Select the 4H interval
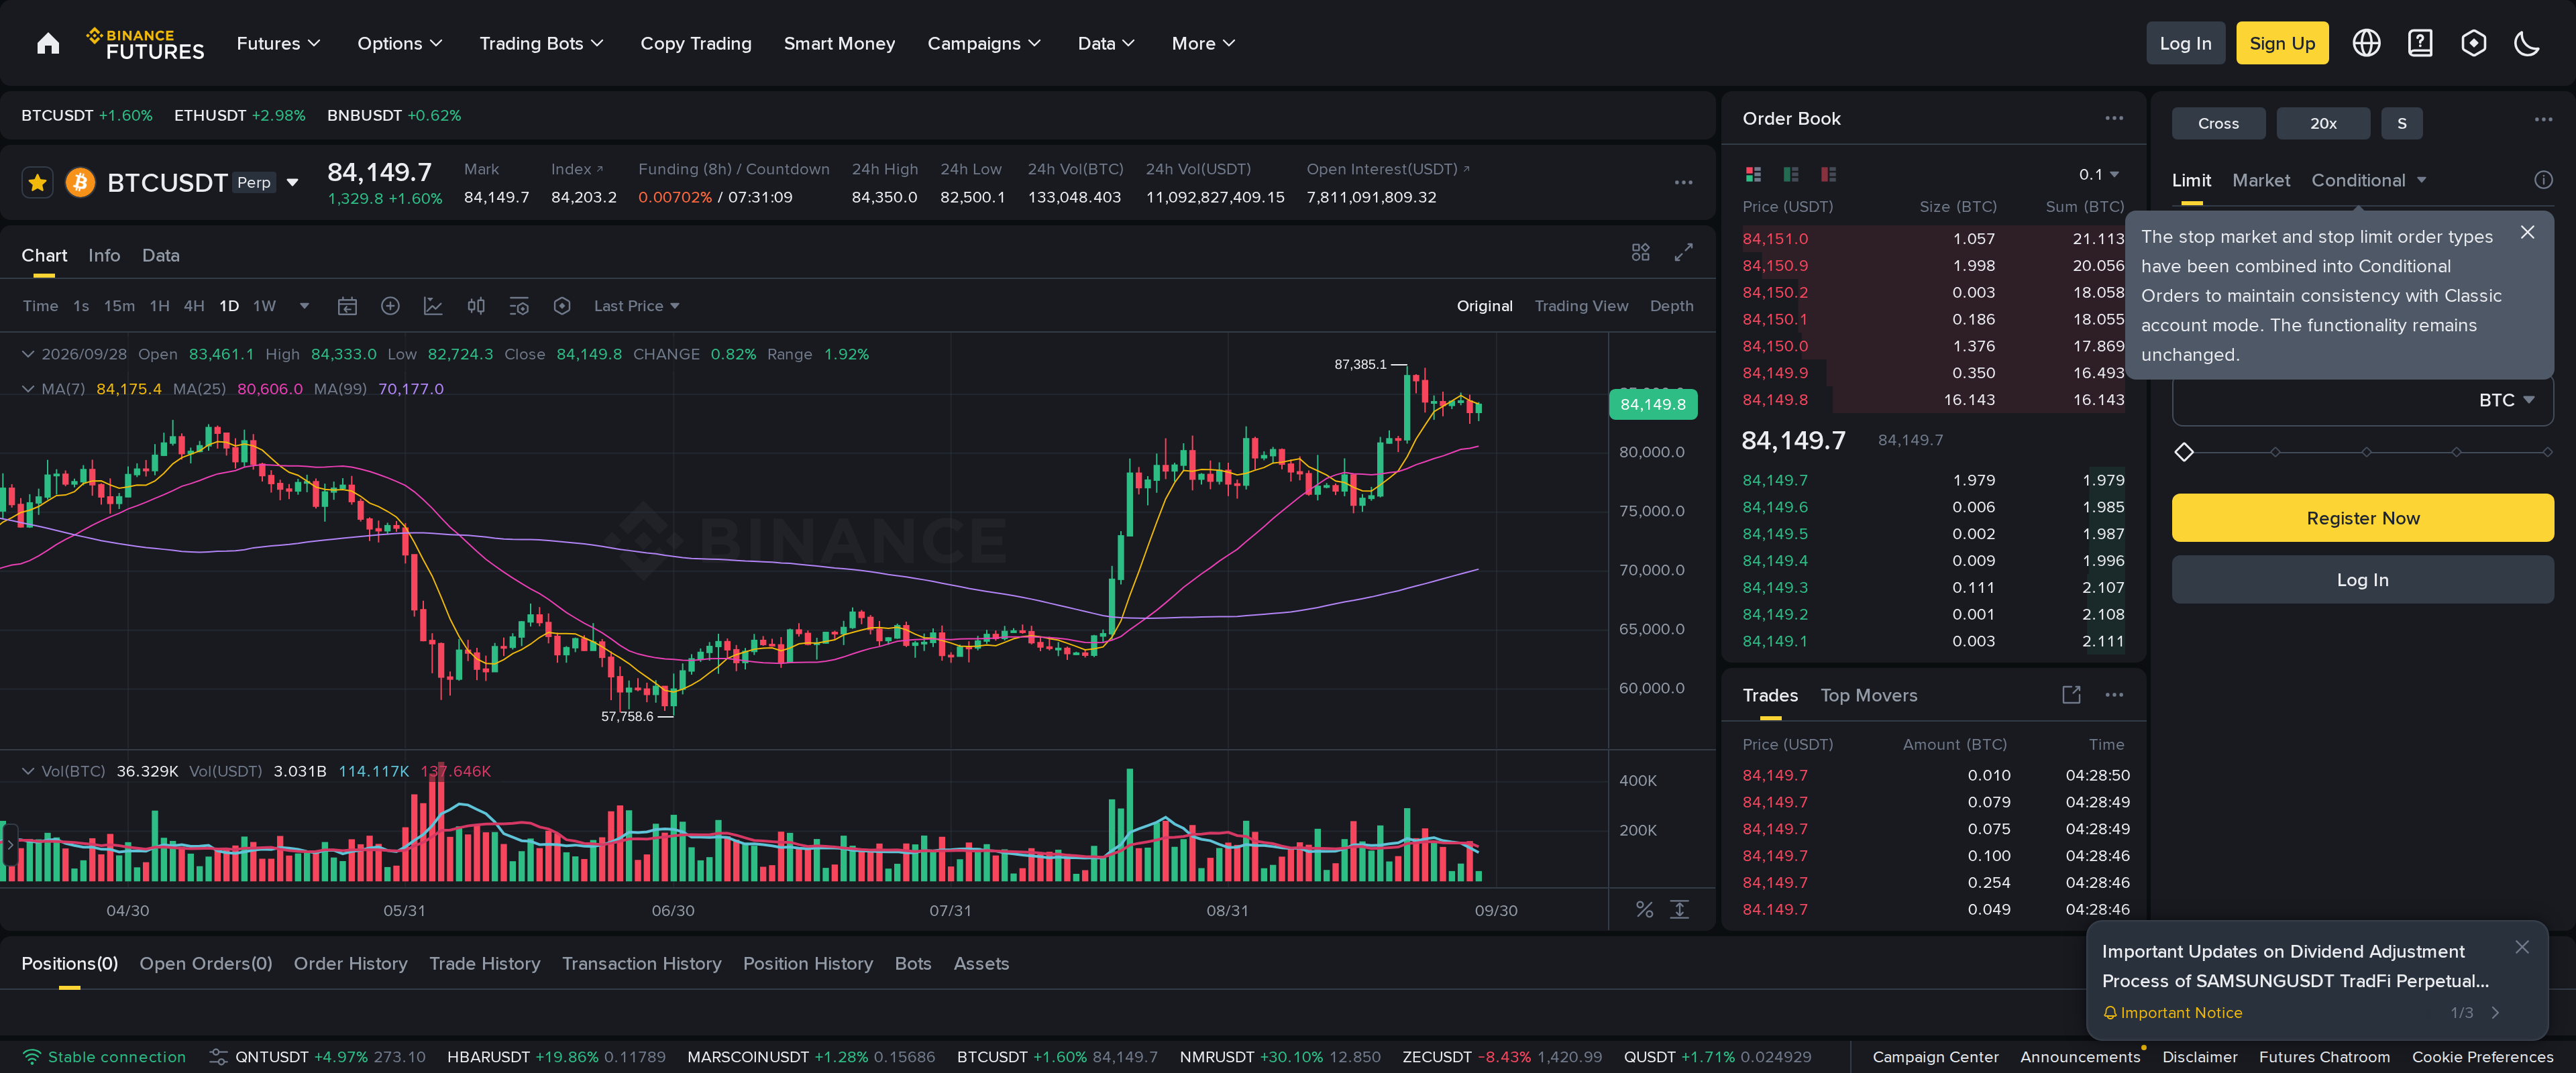 tap(194, 306)
